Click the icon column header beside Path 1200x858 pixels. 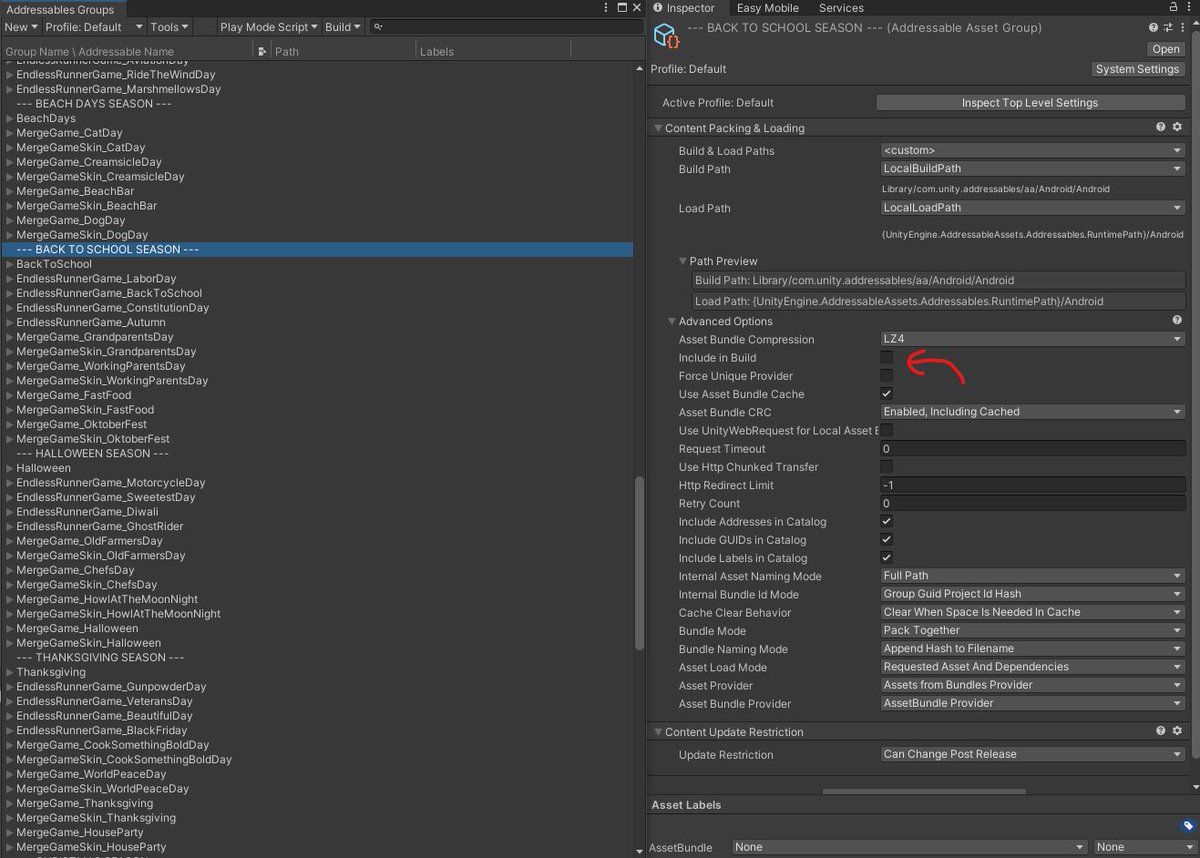[262, 51]
